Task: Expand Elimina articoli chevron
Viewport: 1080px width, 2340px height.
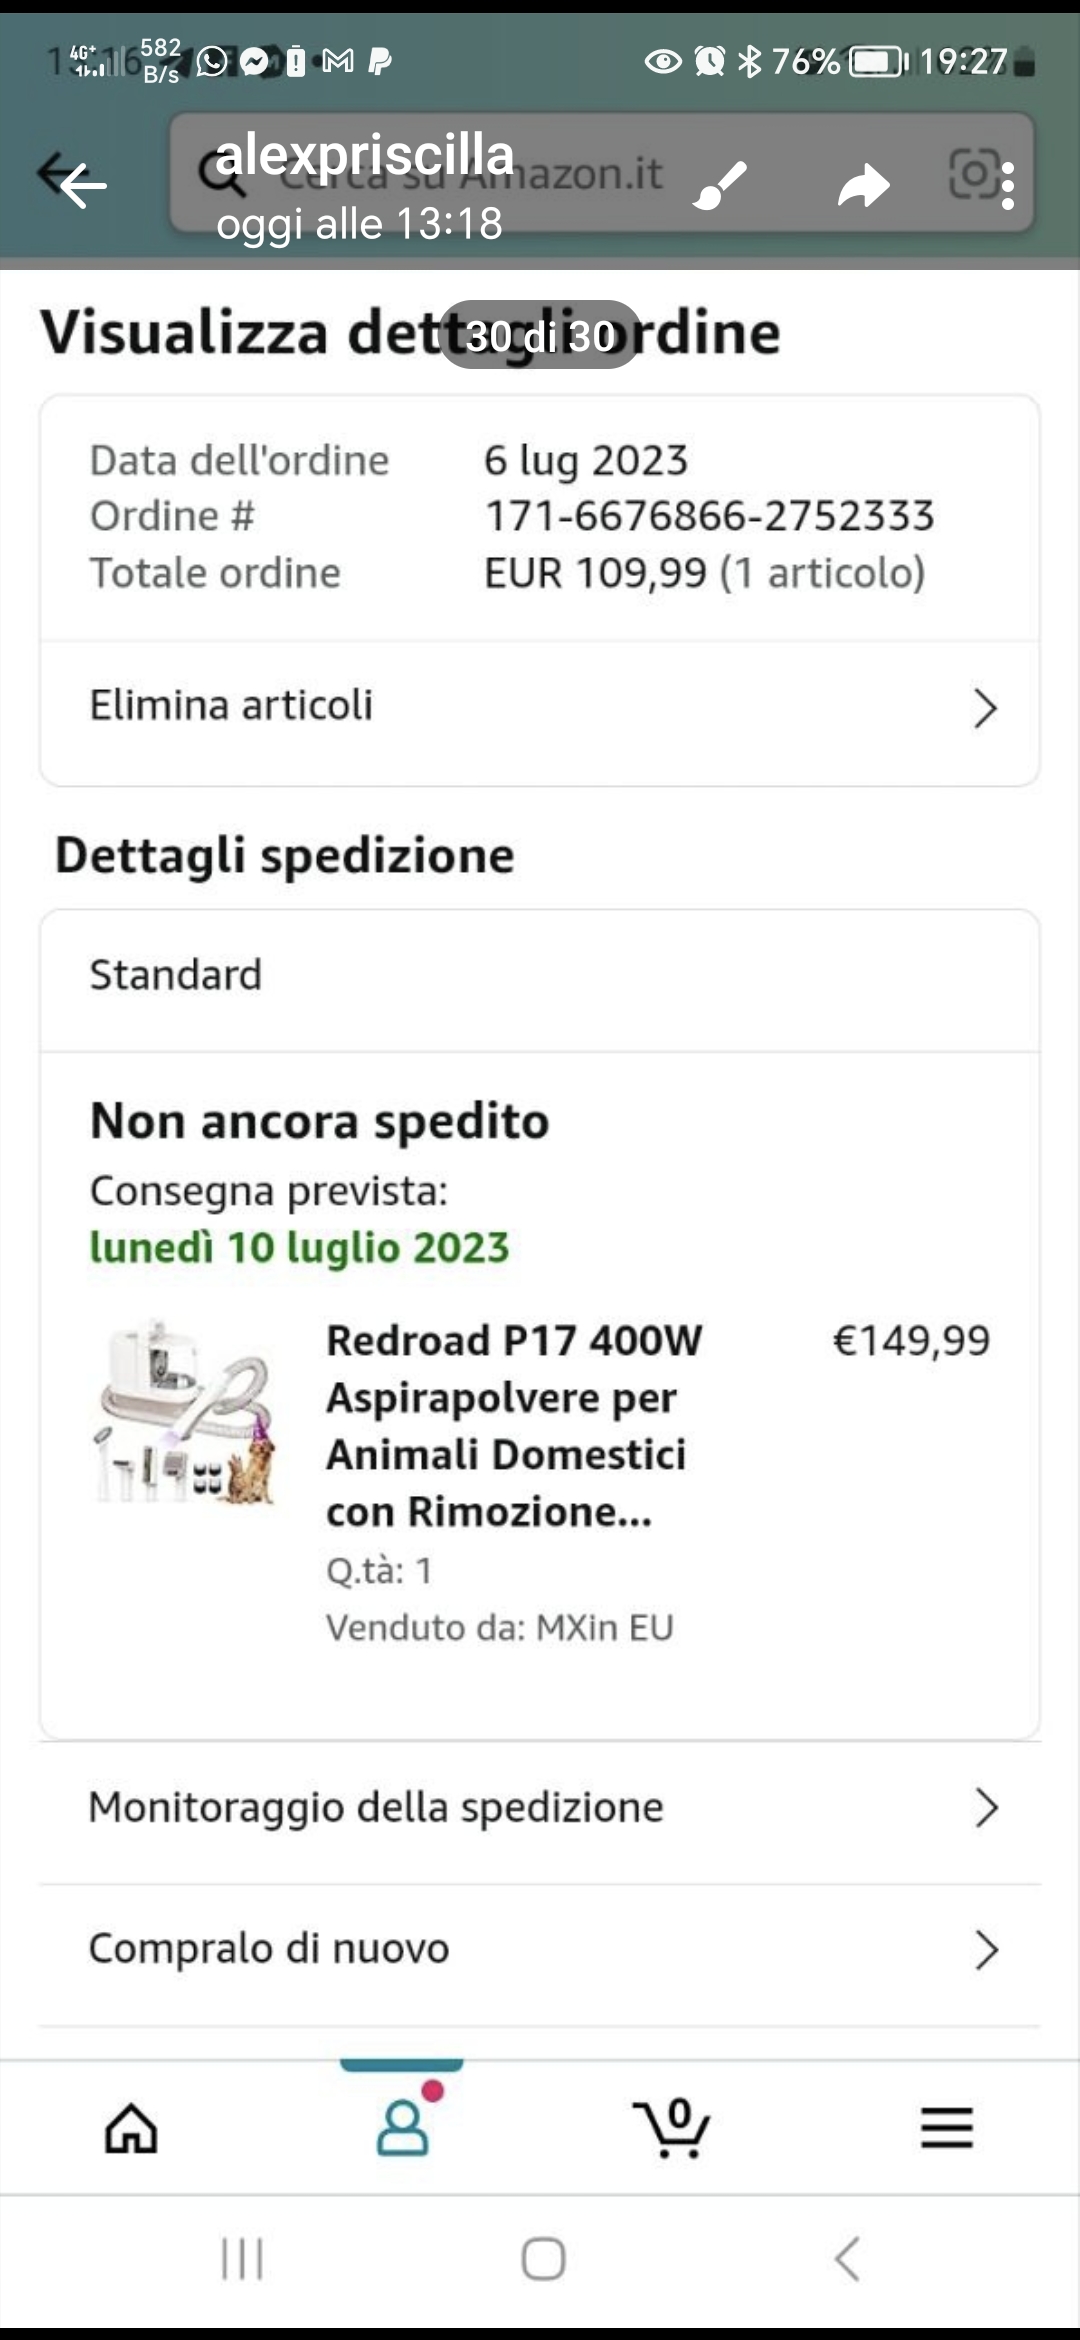Action: point(985,708)
